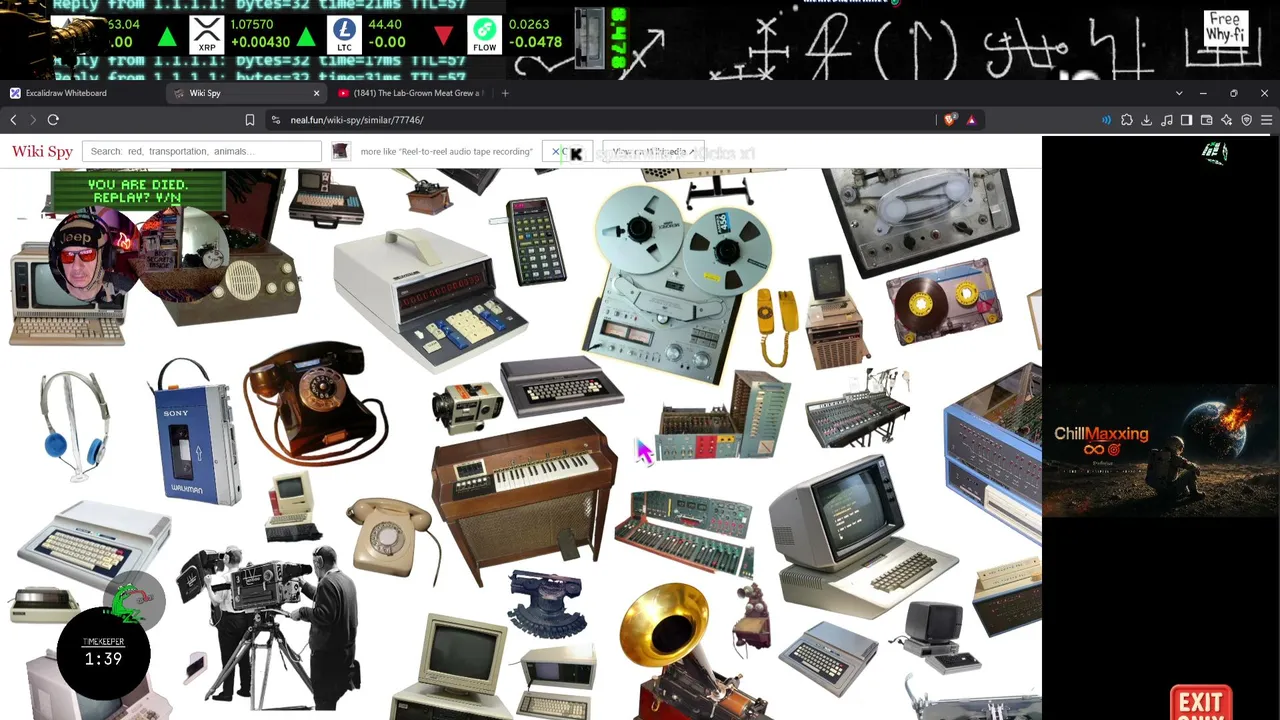Click the small filter thumbnail beside search

(340, 151)
